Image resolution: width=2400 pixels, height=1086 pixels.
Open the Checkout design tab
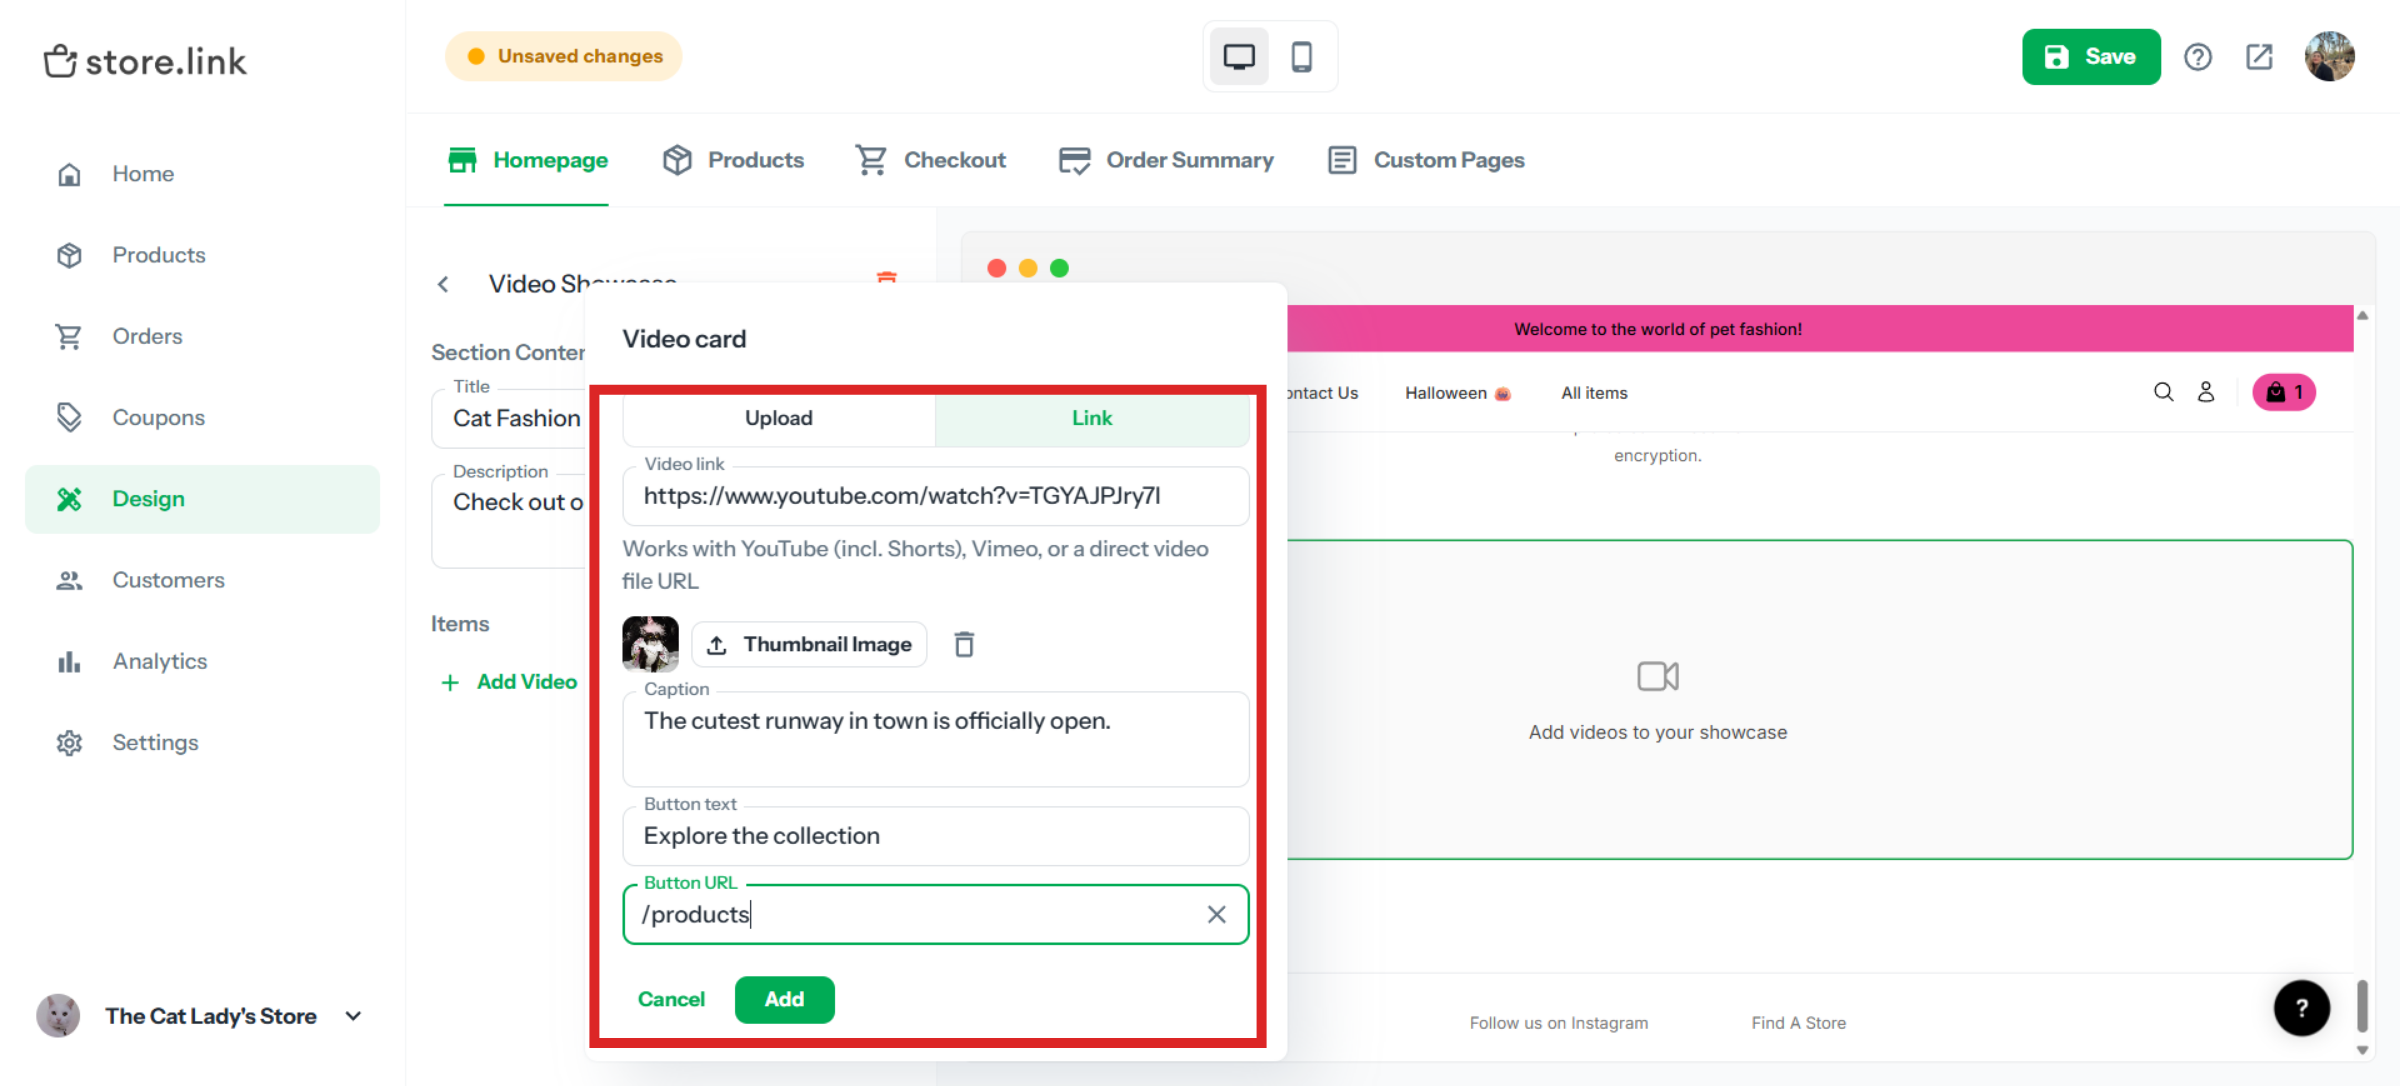tap(930, 160)
